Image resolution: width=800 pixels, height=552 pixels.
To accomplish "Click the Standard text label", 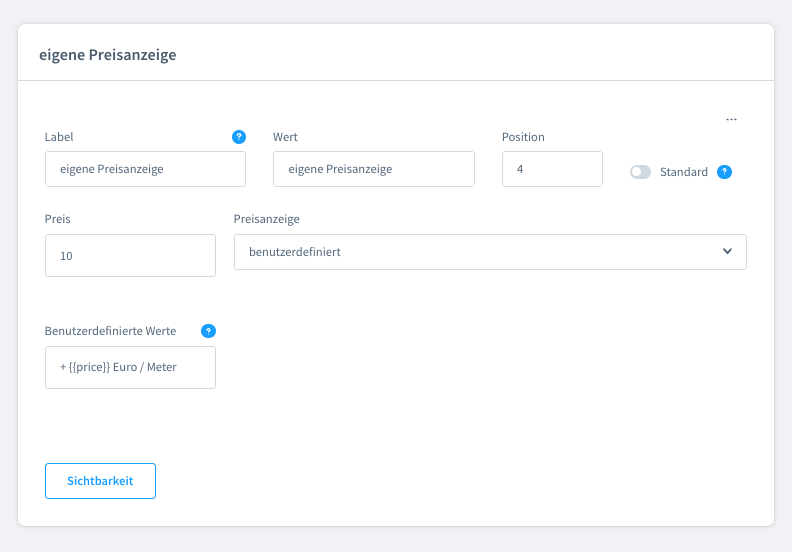I will pyautogui.click(x=684, y=172).
